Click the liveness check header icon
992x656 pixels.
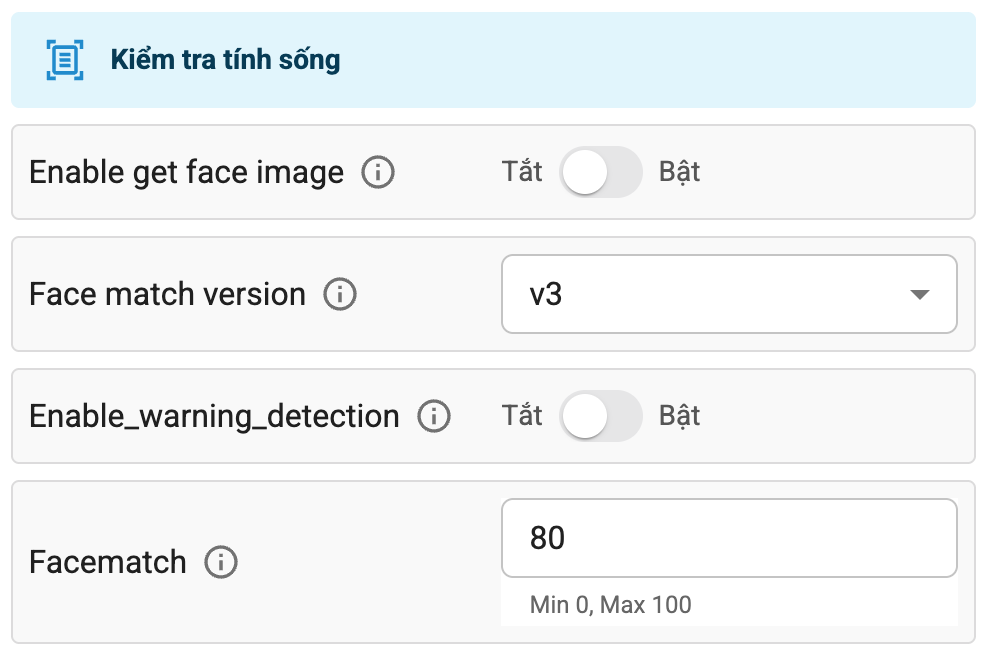pos(65,60)
